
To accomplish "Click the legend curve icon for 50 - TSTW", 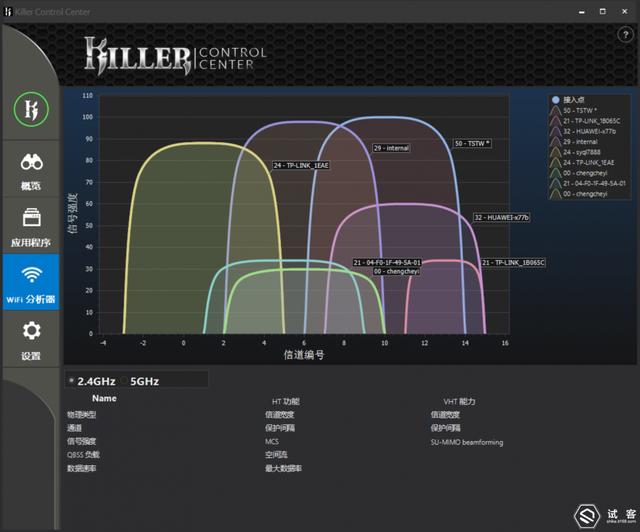I will pyautogui.click(x=555, y=111).
